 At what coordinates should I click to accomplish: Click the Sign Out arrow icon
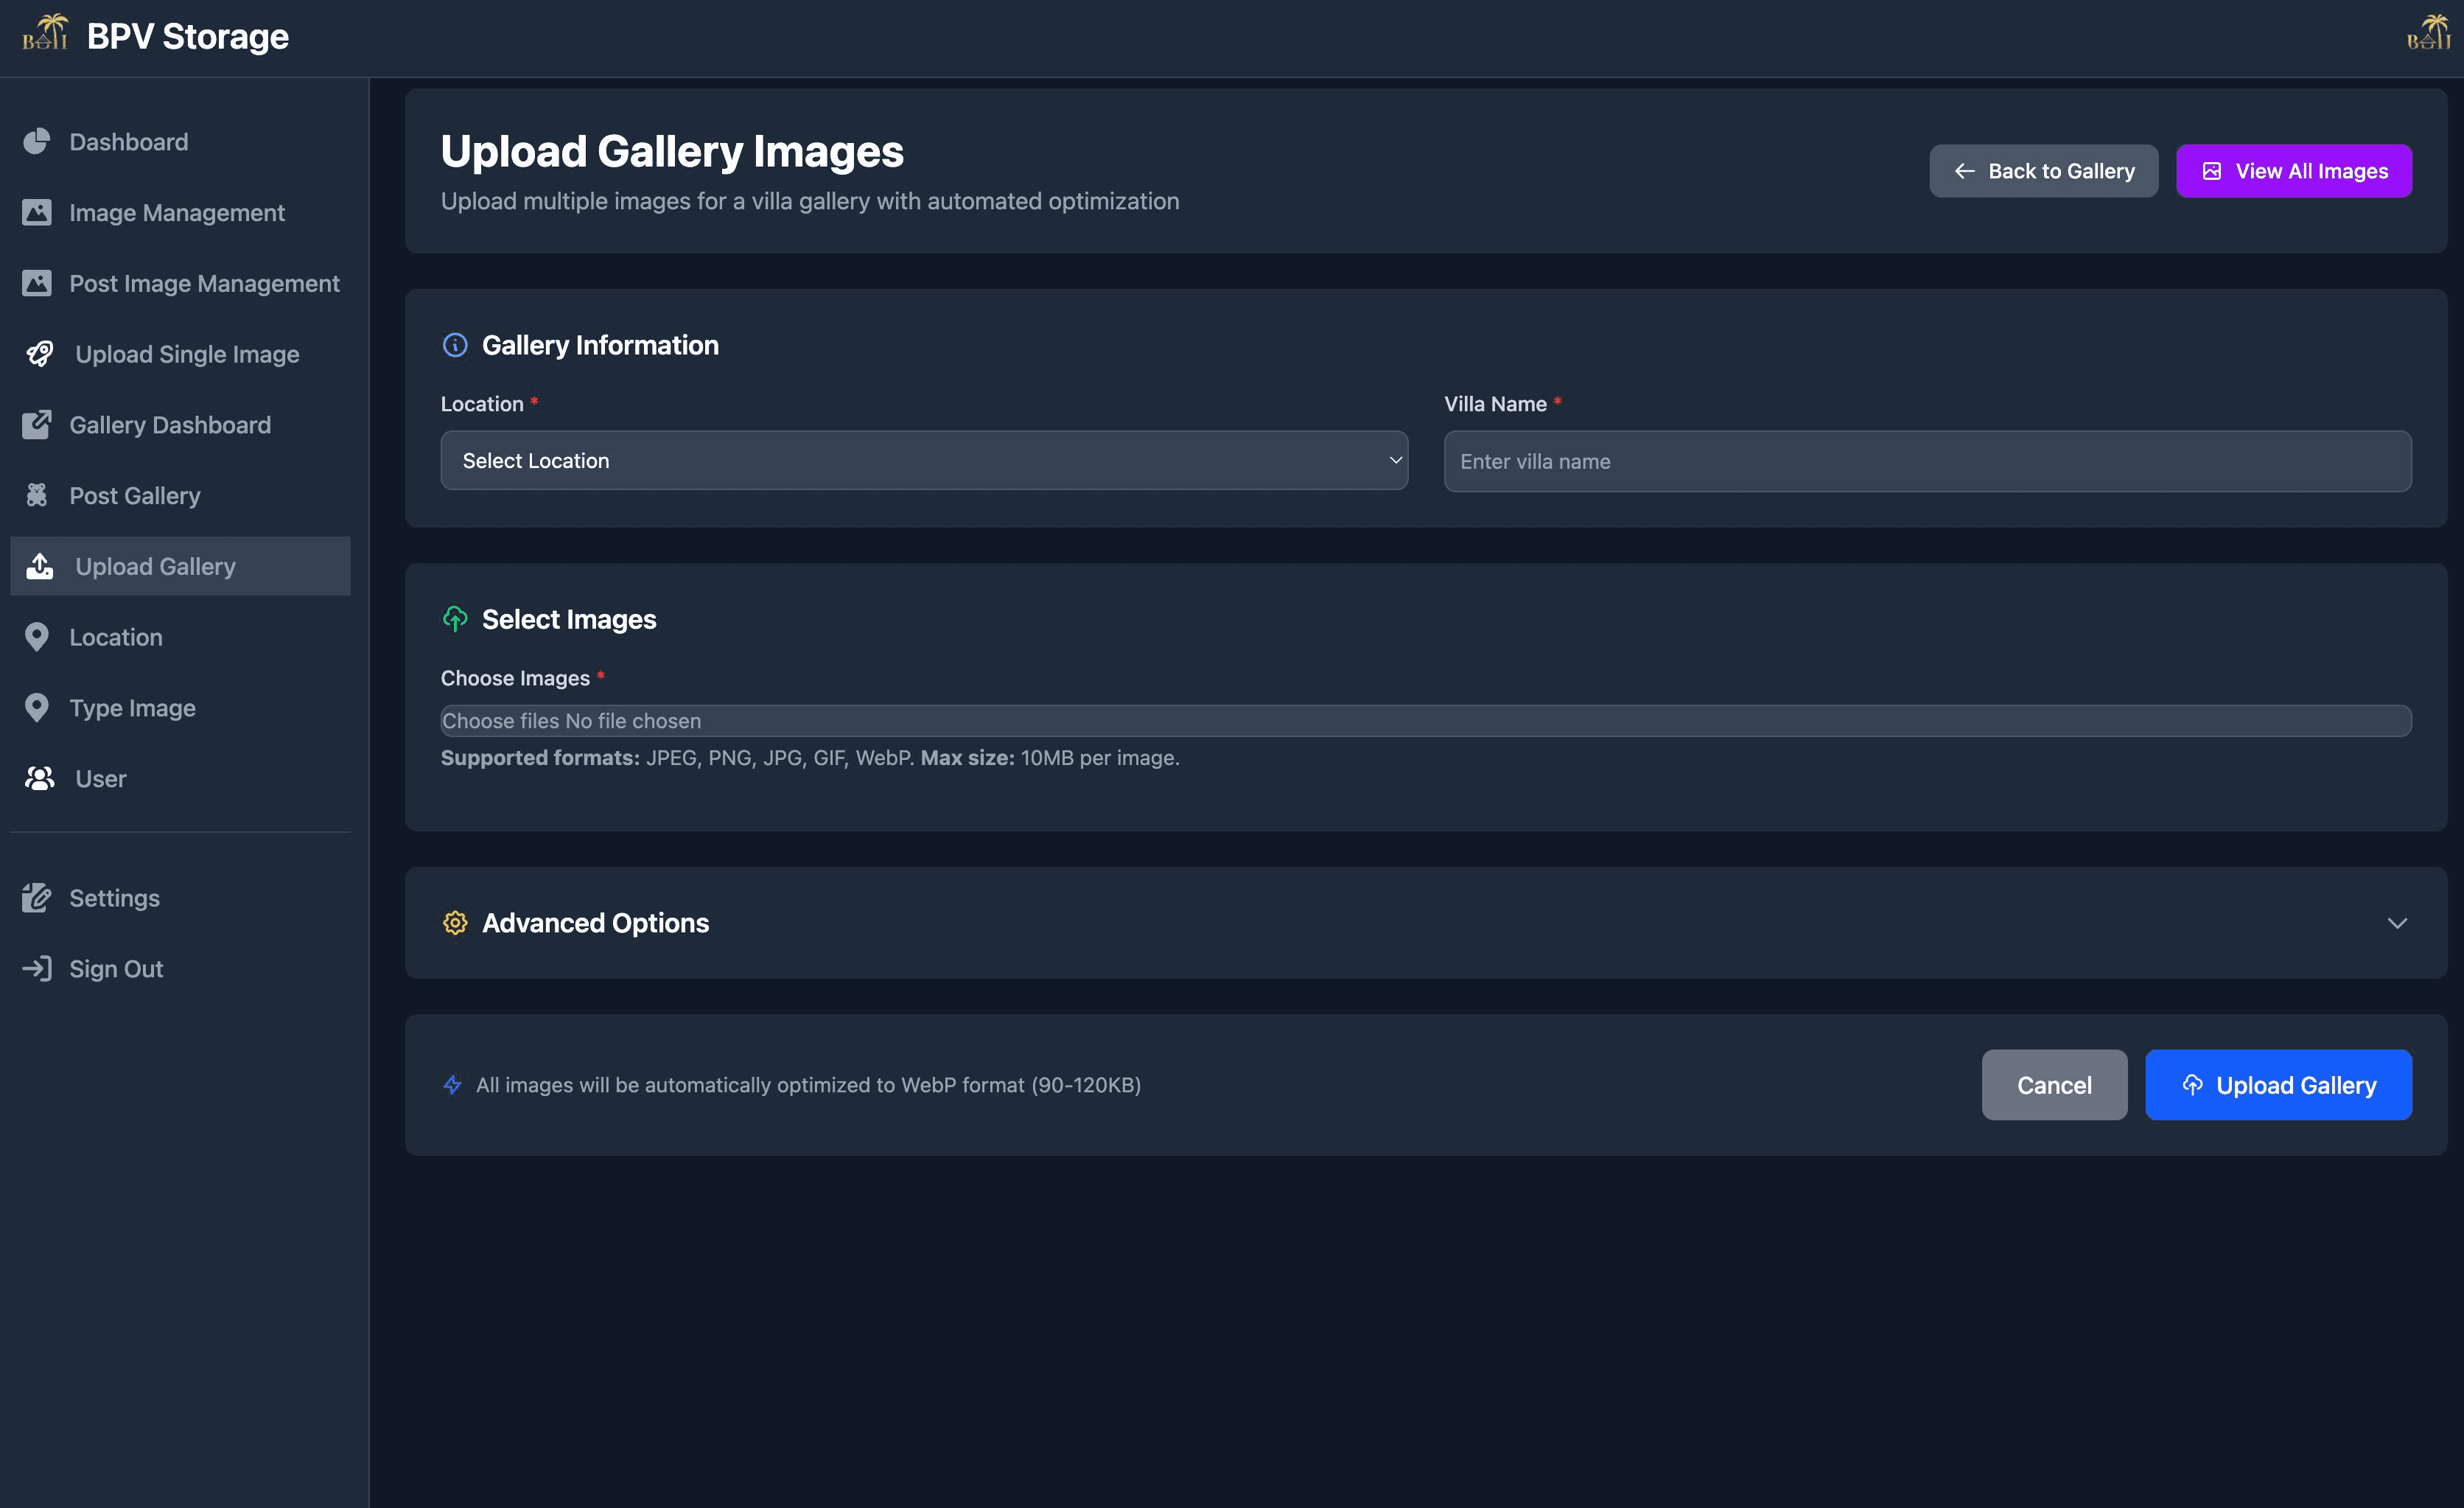[37, 968]
